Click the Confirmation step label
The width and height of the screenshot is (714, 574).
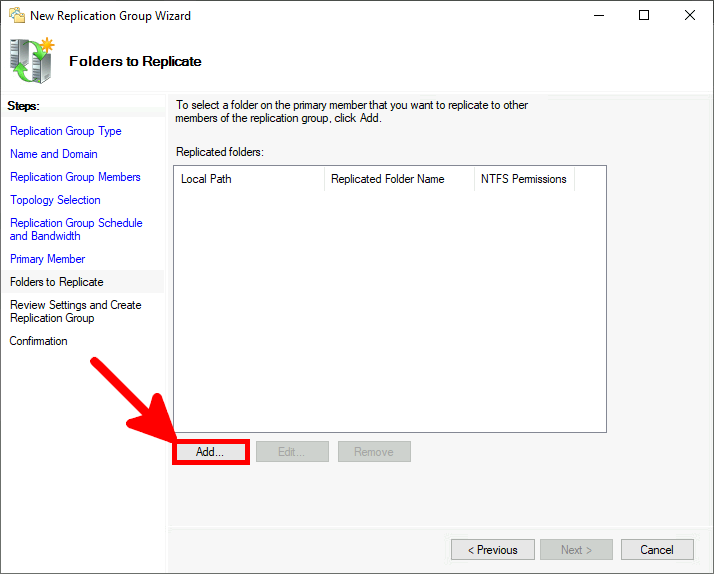point(38,341)
